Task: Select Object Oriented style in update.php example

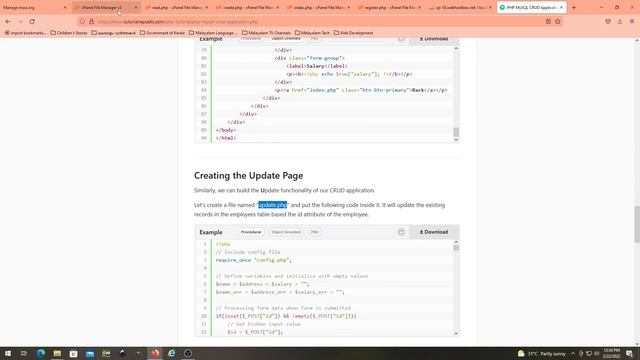Action: (286, 232)
